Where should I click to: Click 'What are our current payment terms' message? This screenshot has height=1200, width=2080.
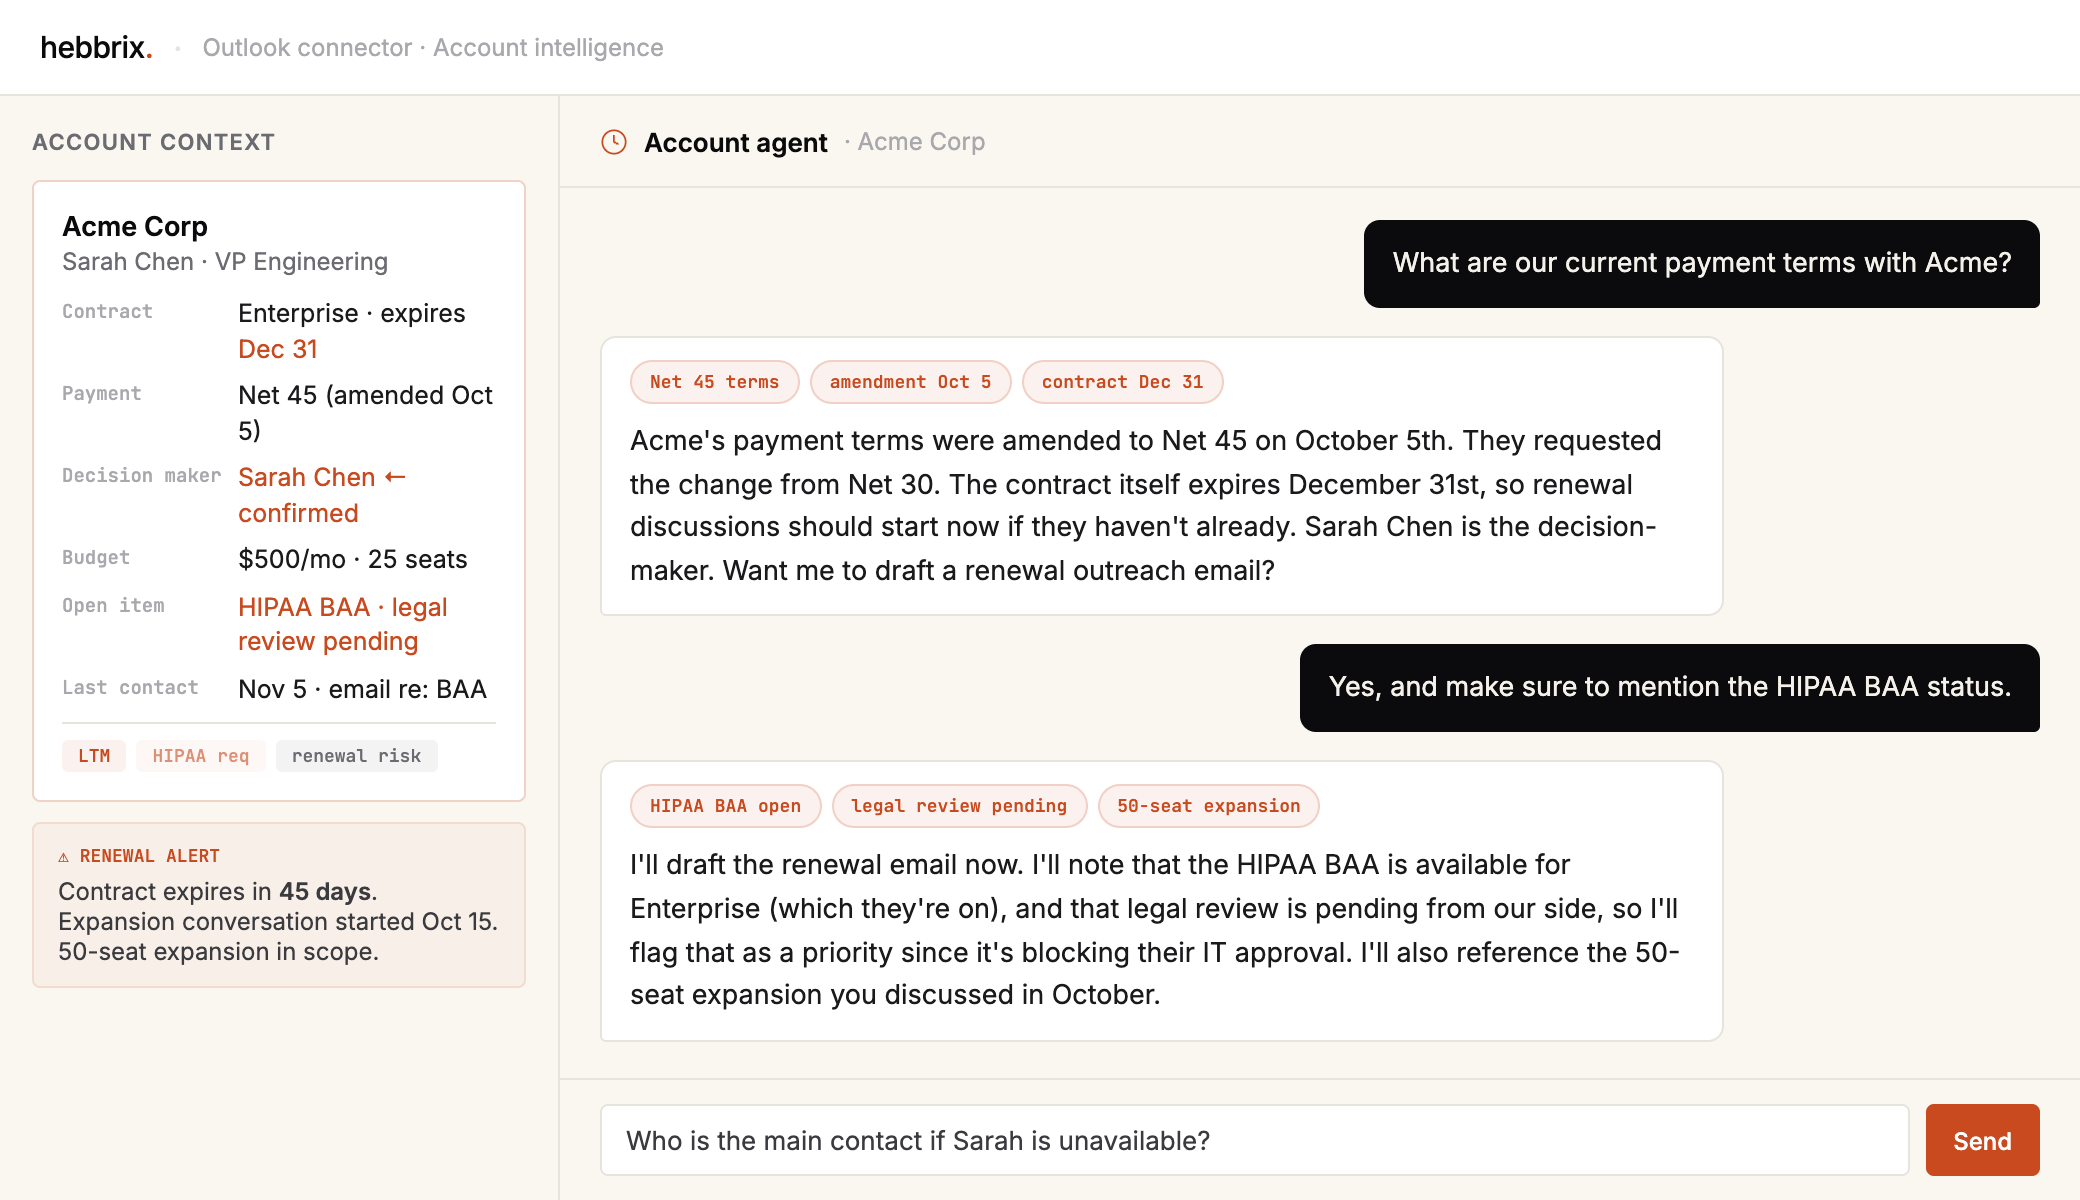point(1702,263)
